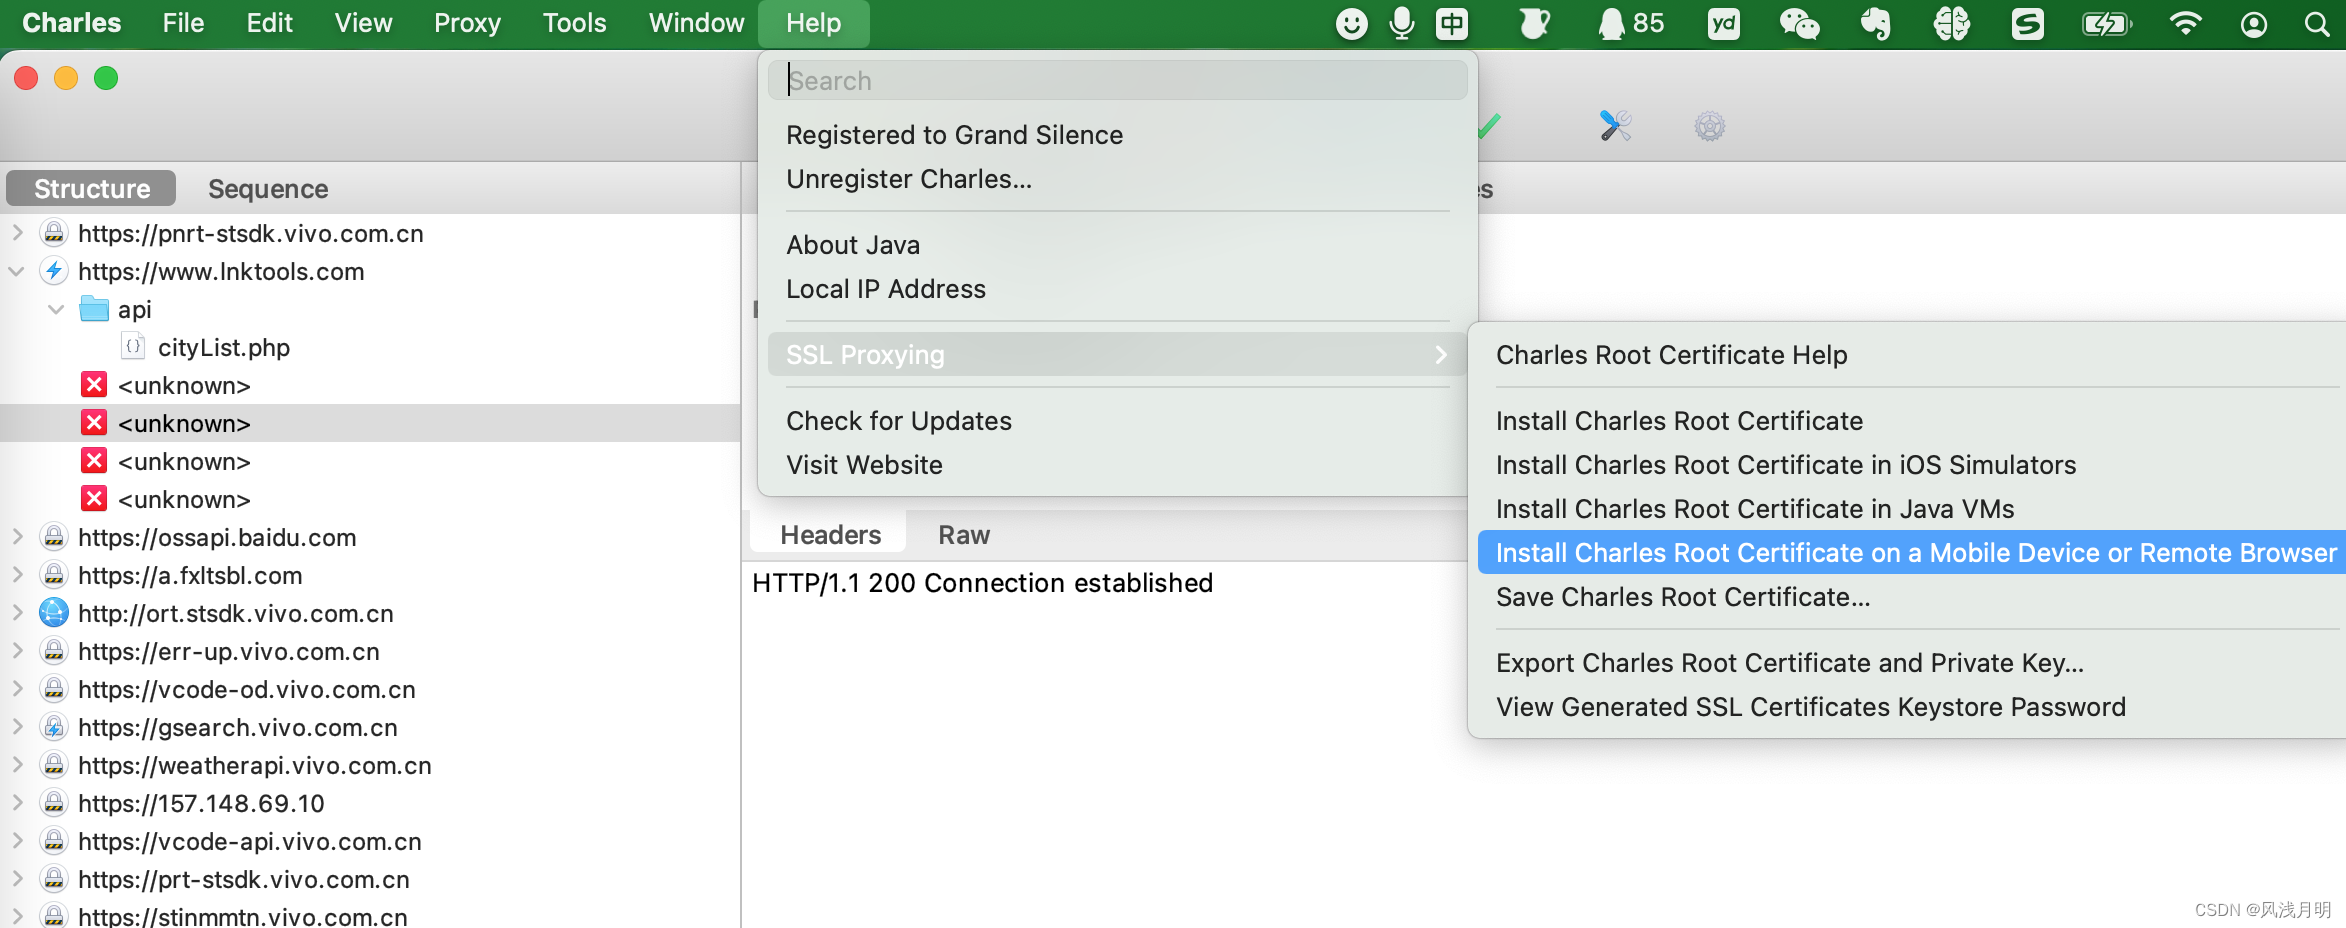Select the Headers tab
The height and width of the screenshot is (928, 2346).
[x=830, y=535]
